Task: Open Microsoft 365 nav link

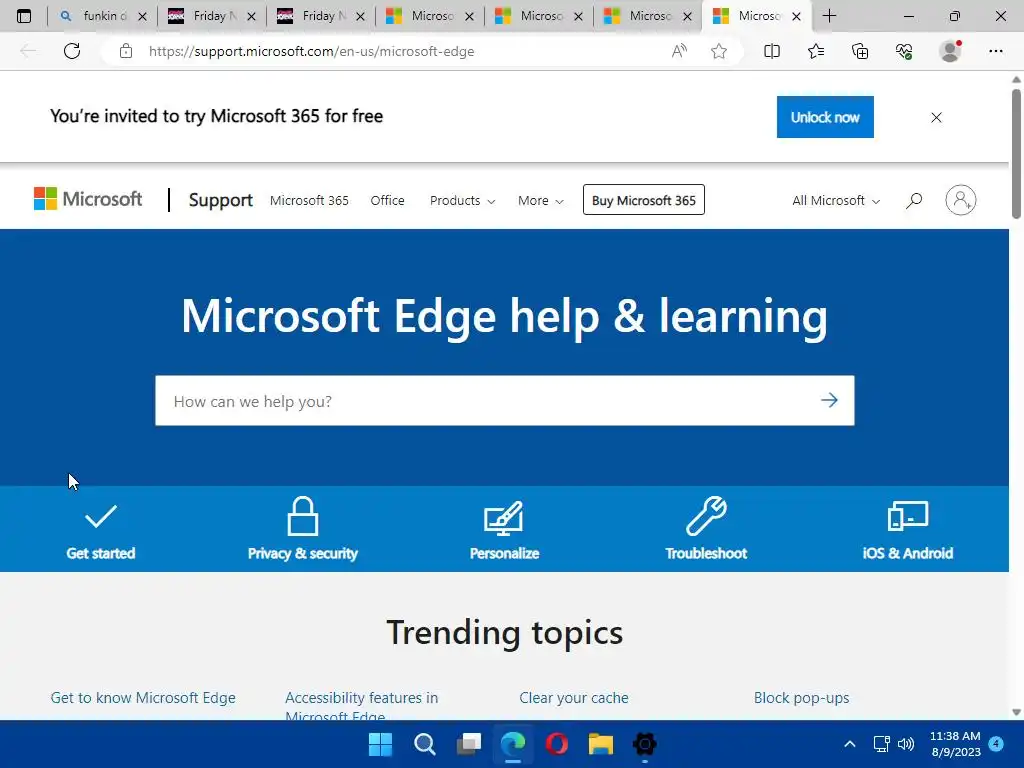Action: click(309, 200)
